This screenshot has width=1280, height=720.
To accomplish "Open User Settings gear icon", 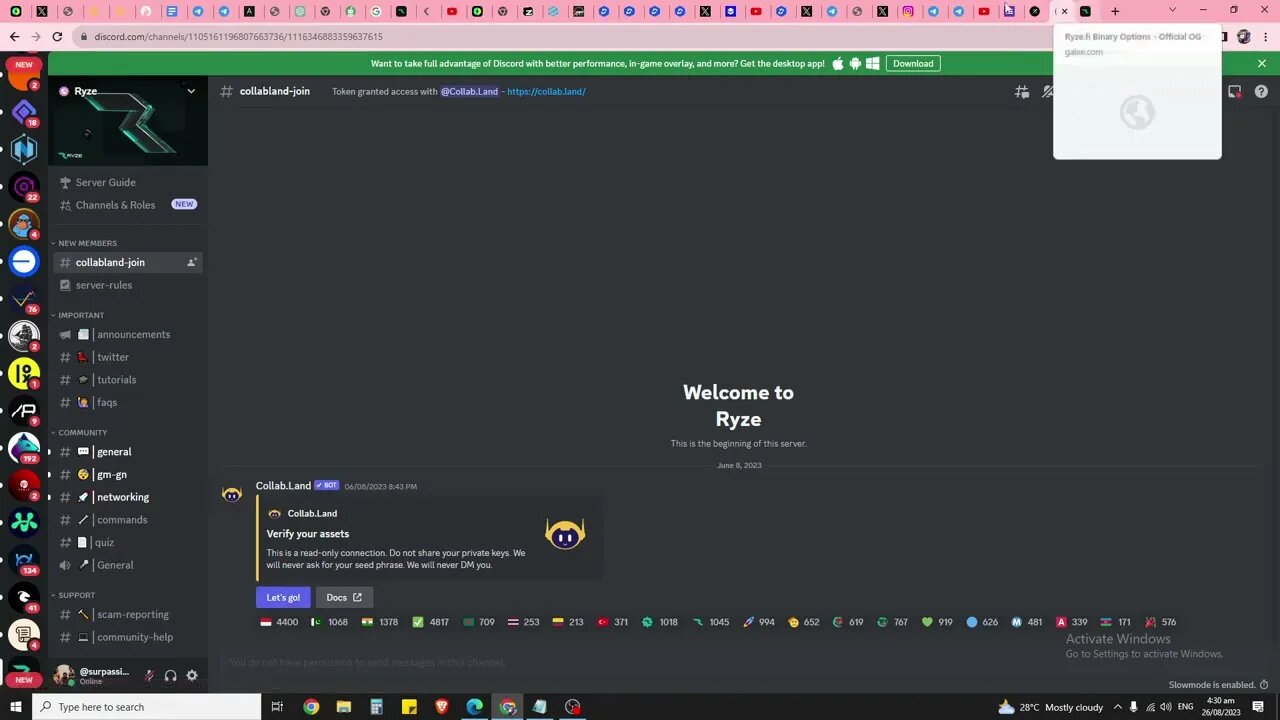I will tap(192, 676).
